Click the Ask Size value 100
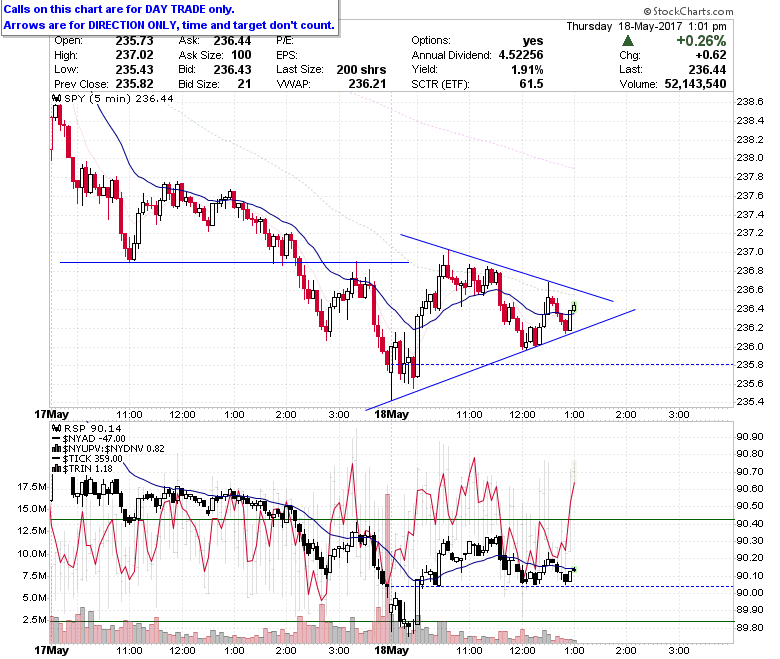The width and height of the screenshot is (780, 659). click(x=241, y=55)
